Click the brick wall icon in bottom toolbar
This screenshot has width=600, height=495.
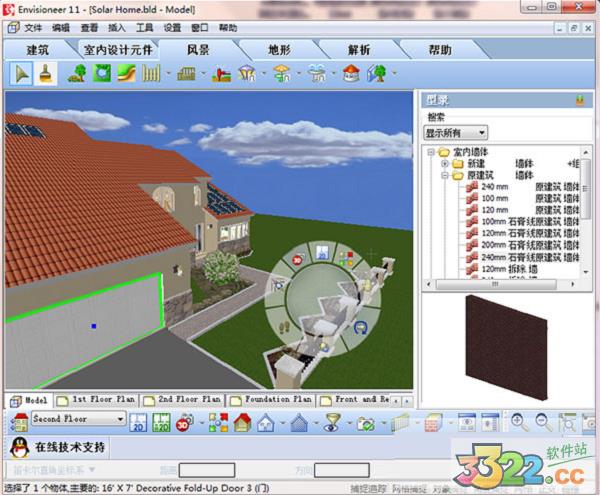pos(434,423)
